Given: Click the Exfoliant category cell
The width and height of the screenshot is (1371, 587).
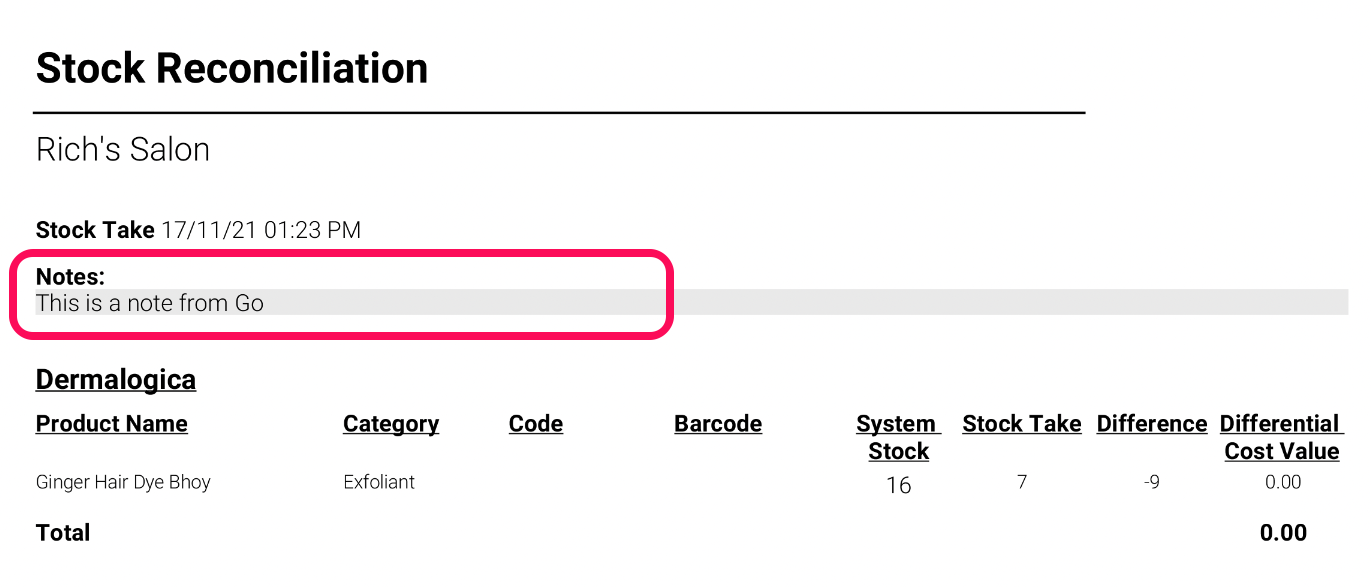Looking at the screenshot, I should pos(379,482).
